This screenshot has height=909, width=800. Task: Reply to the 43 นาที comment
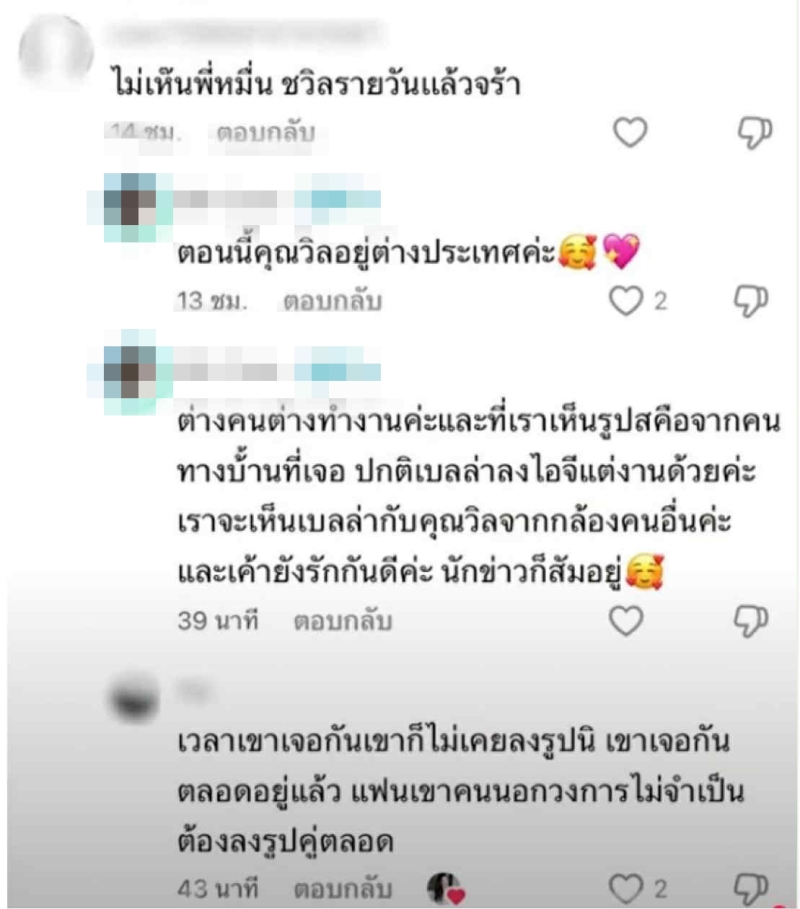pos(343,889)
